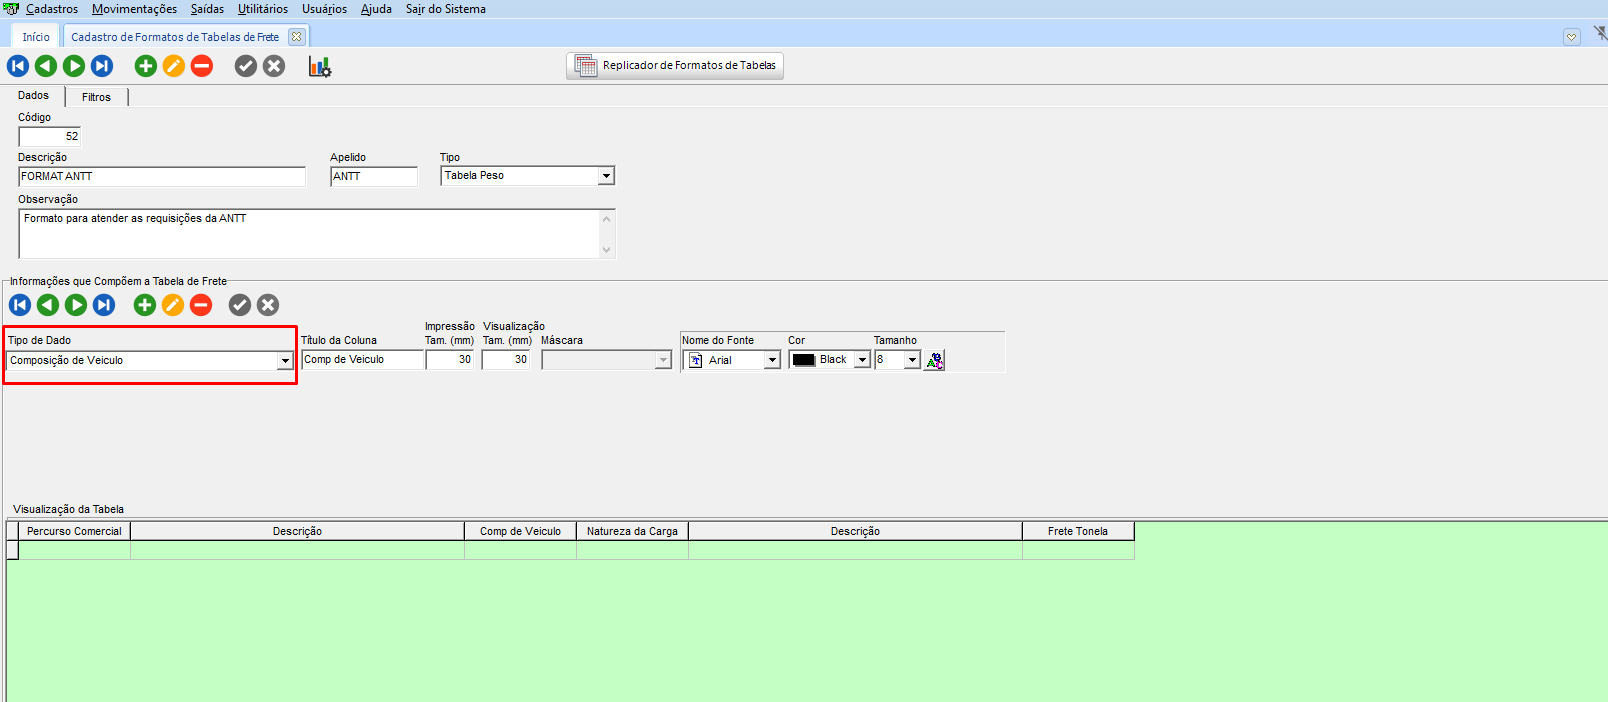1608x702 pixels.
Task: Open the chart settings icon in top toolbar
Action: (320, 67)
